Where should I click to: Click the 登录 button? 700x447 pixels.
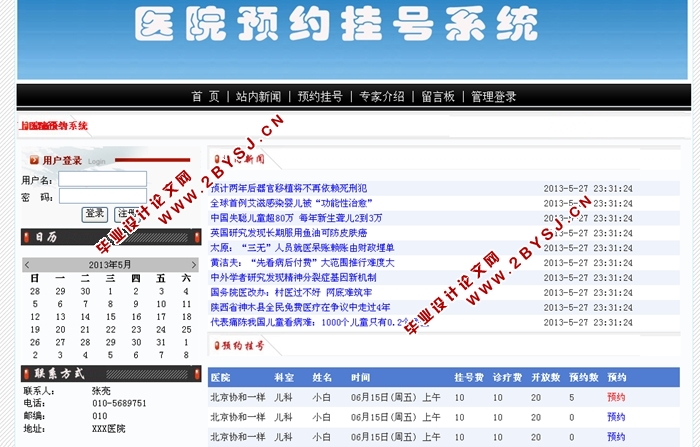click(x=95, y=214)
